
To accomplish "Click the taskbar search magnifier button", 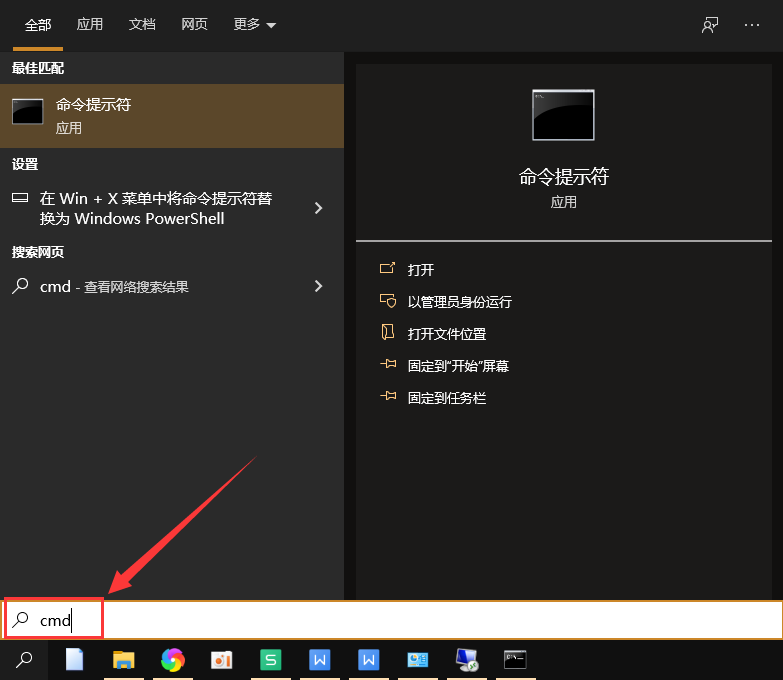I will pos(24,660).
